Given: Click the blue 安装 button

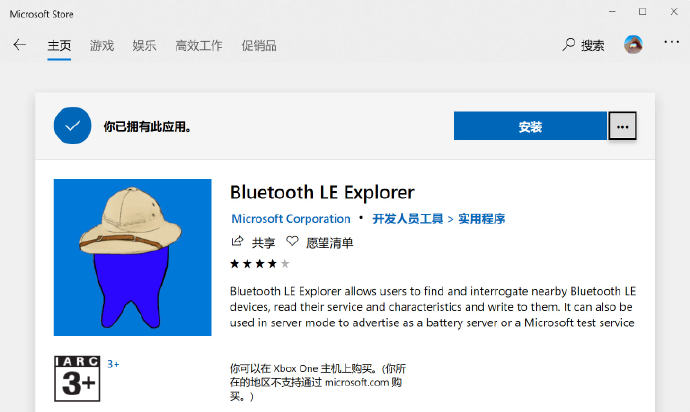Looking at the screenshot, I should (x=530, y=126).
